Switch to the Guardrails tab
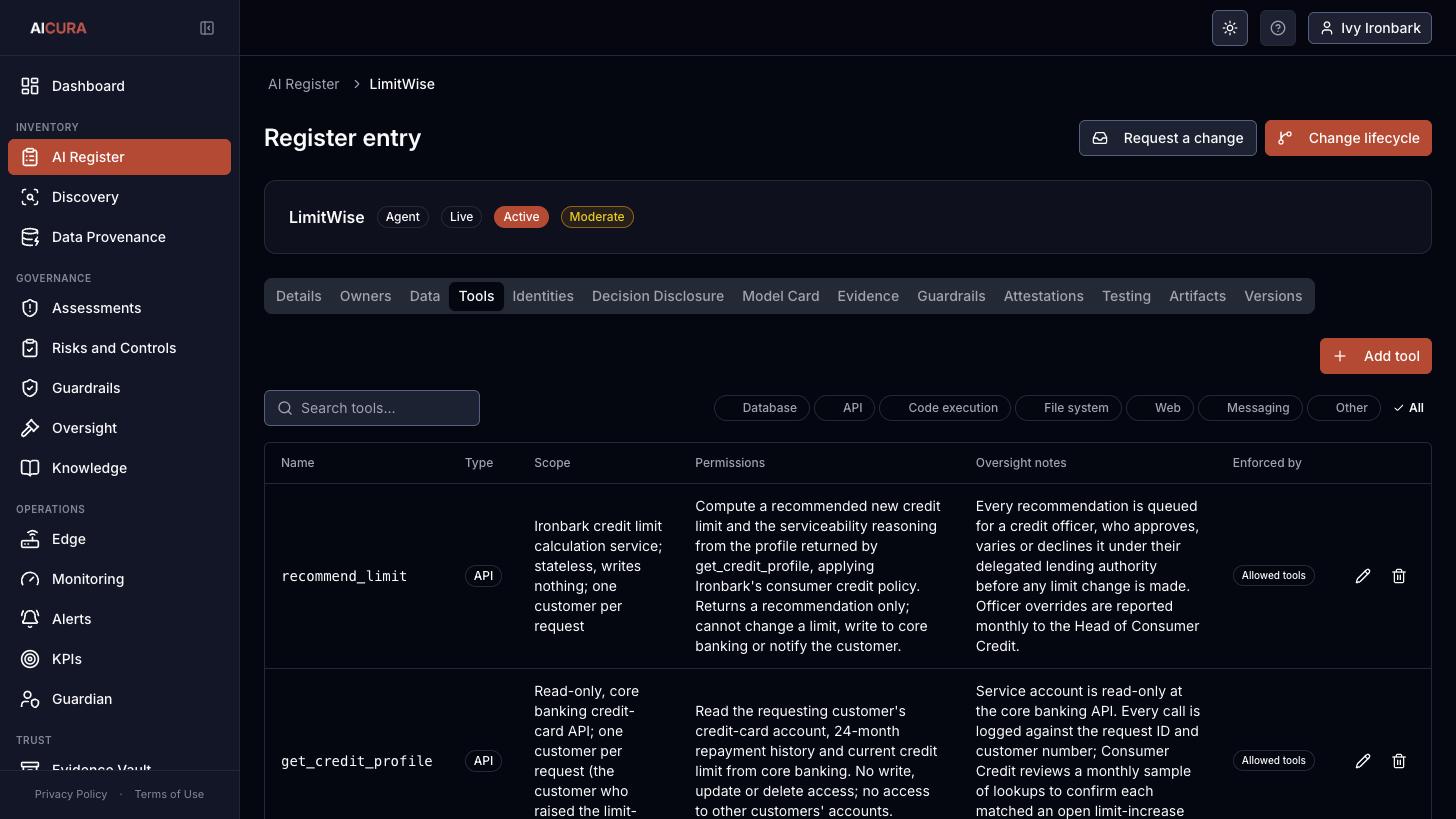 (951, 296)
